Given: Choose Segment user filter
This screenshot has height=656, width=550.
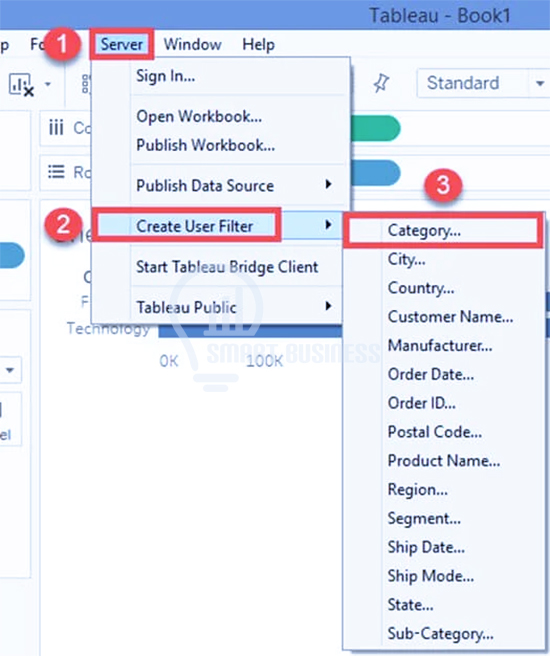Looking at the screenshot, I should (443, 518).
